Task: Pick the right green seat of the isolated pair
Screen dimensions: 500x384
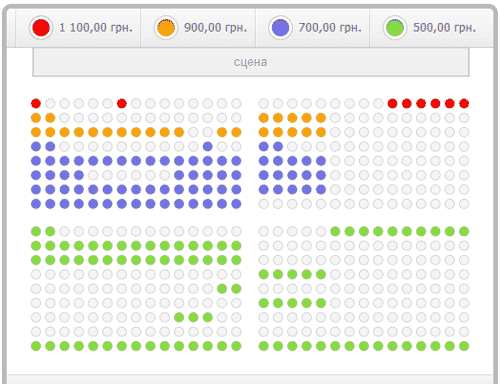Action: (236, 289)
